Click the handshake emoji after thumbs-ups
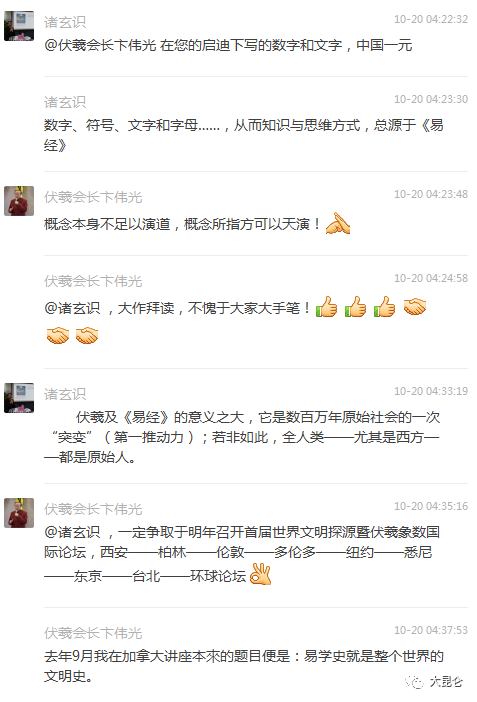 (415, 307)
